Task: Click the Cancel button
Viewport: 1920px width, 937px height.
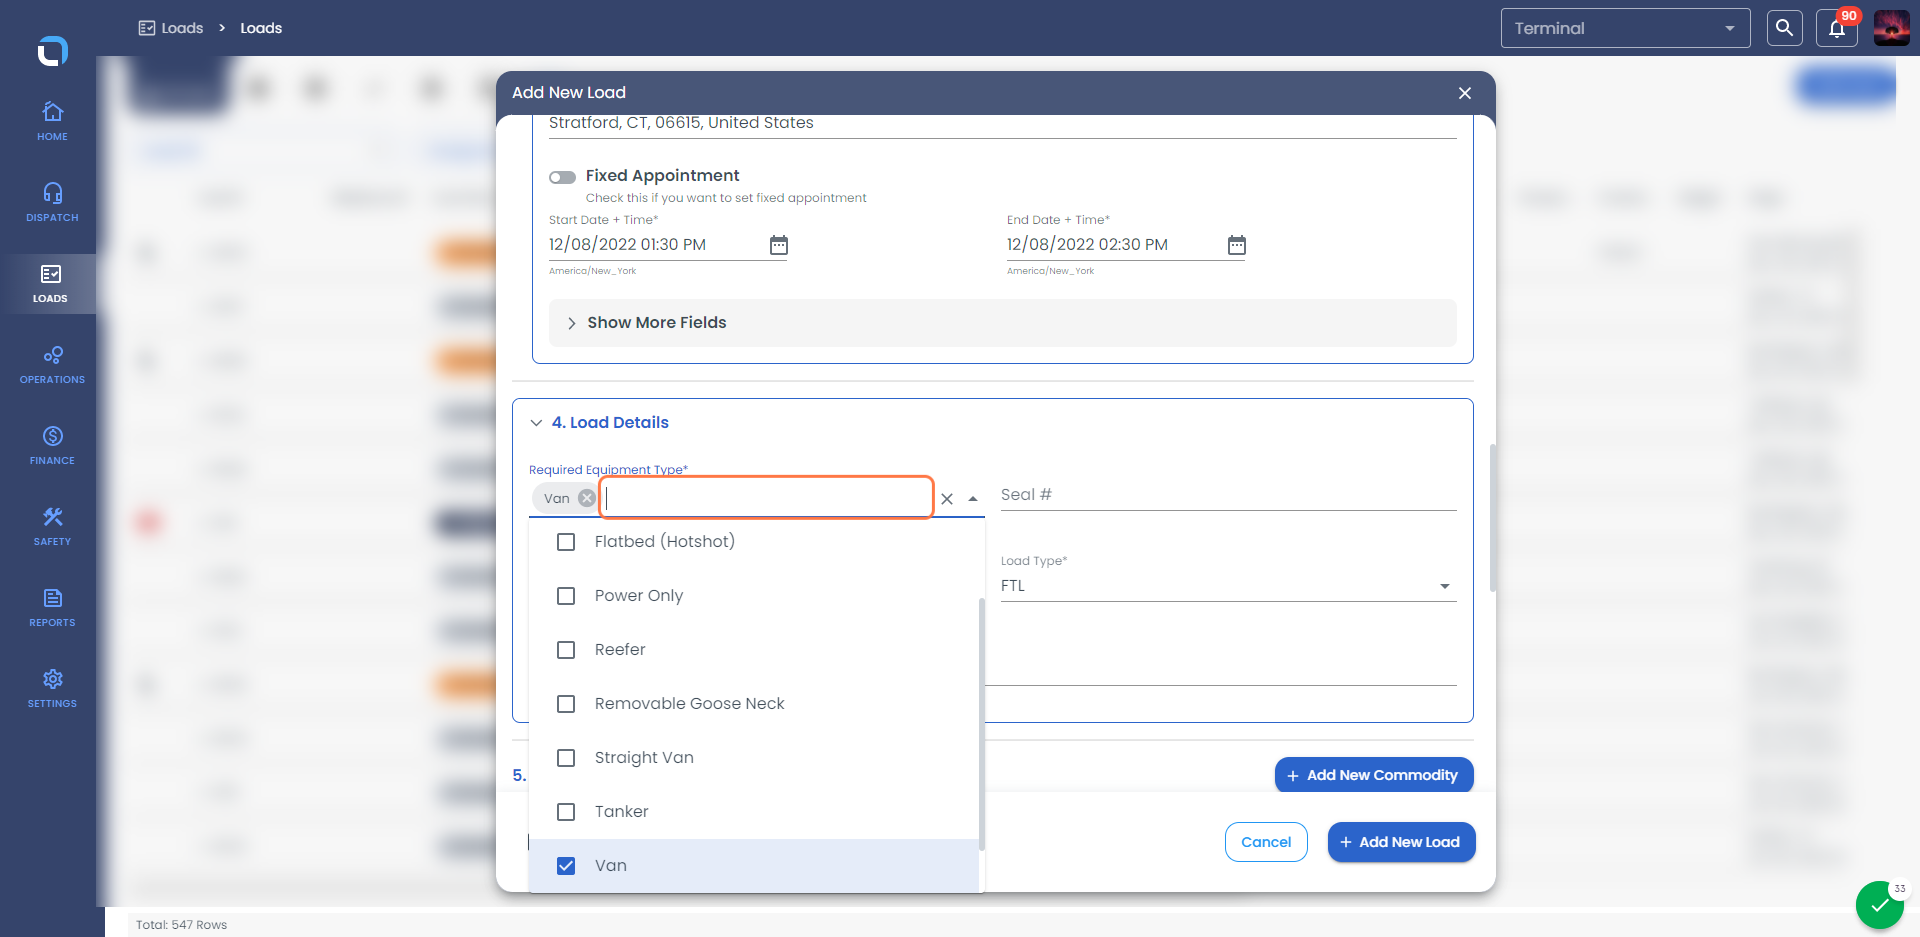Action: click(1266, 842)
